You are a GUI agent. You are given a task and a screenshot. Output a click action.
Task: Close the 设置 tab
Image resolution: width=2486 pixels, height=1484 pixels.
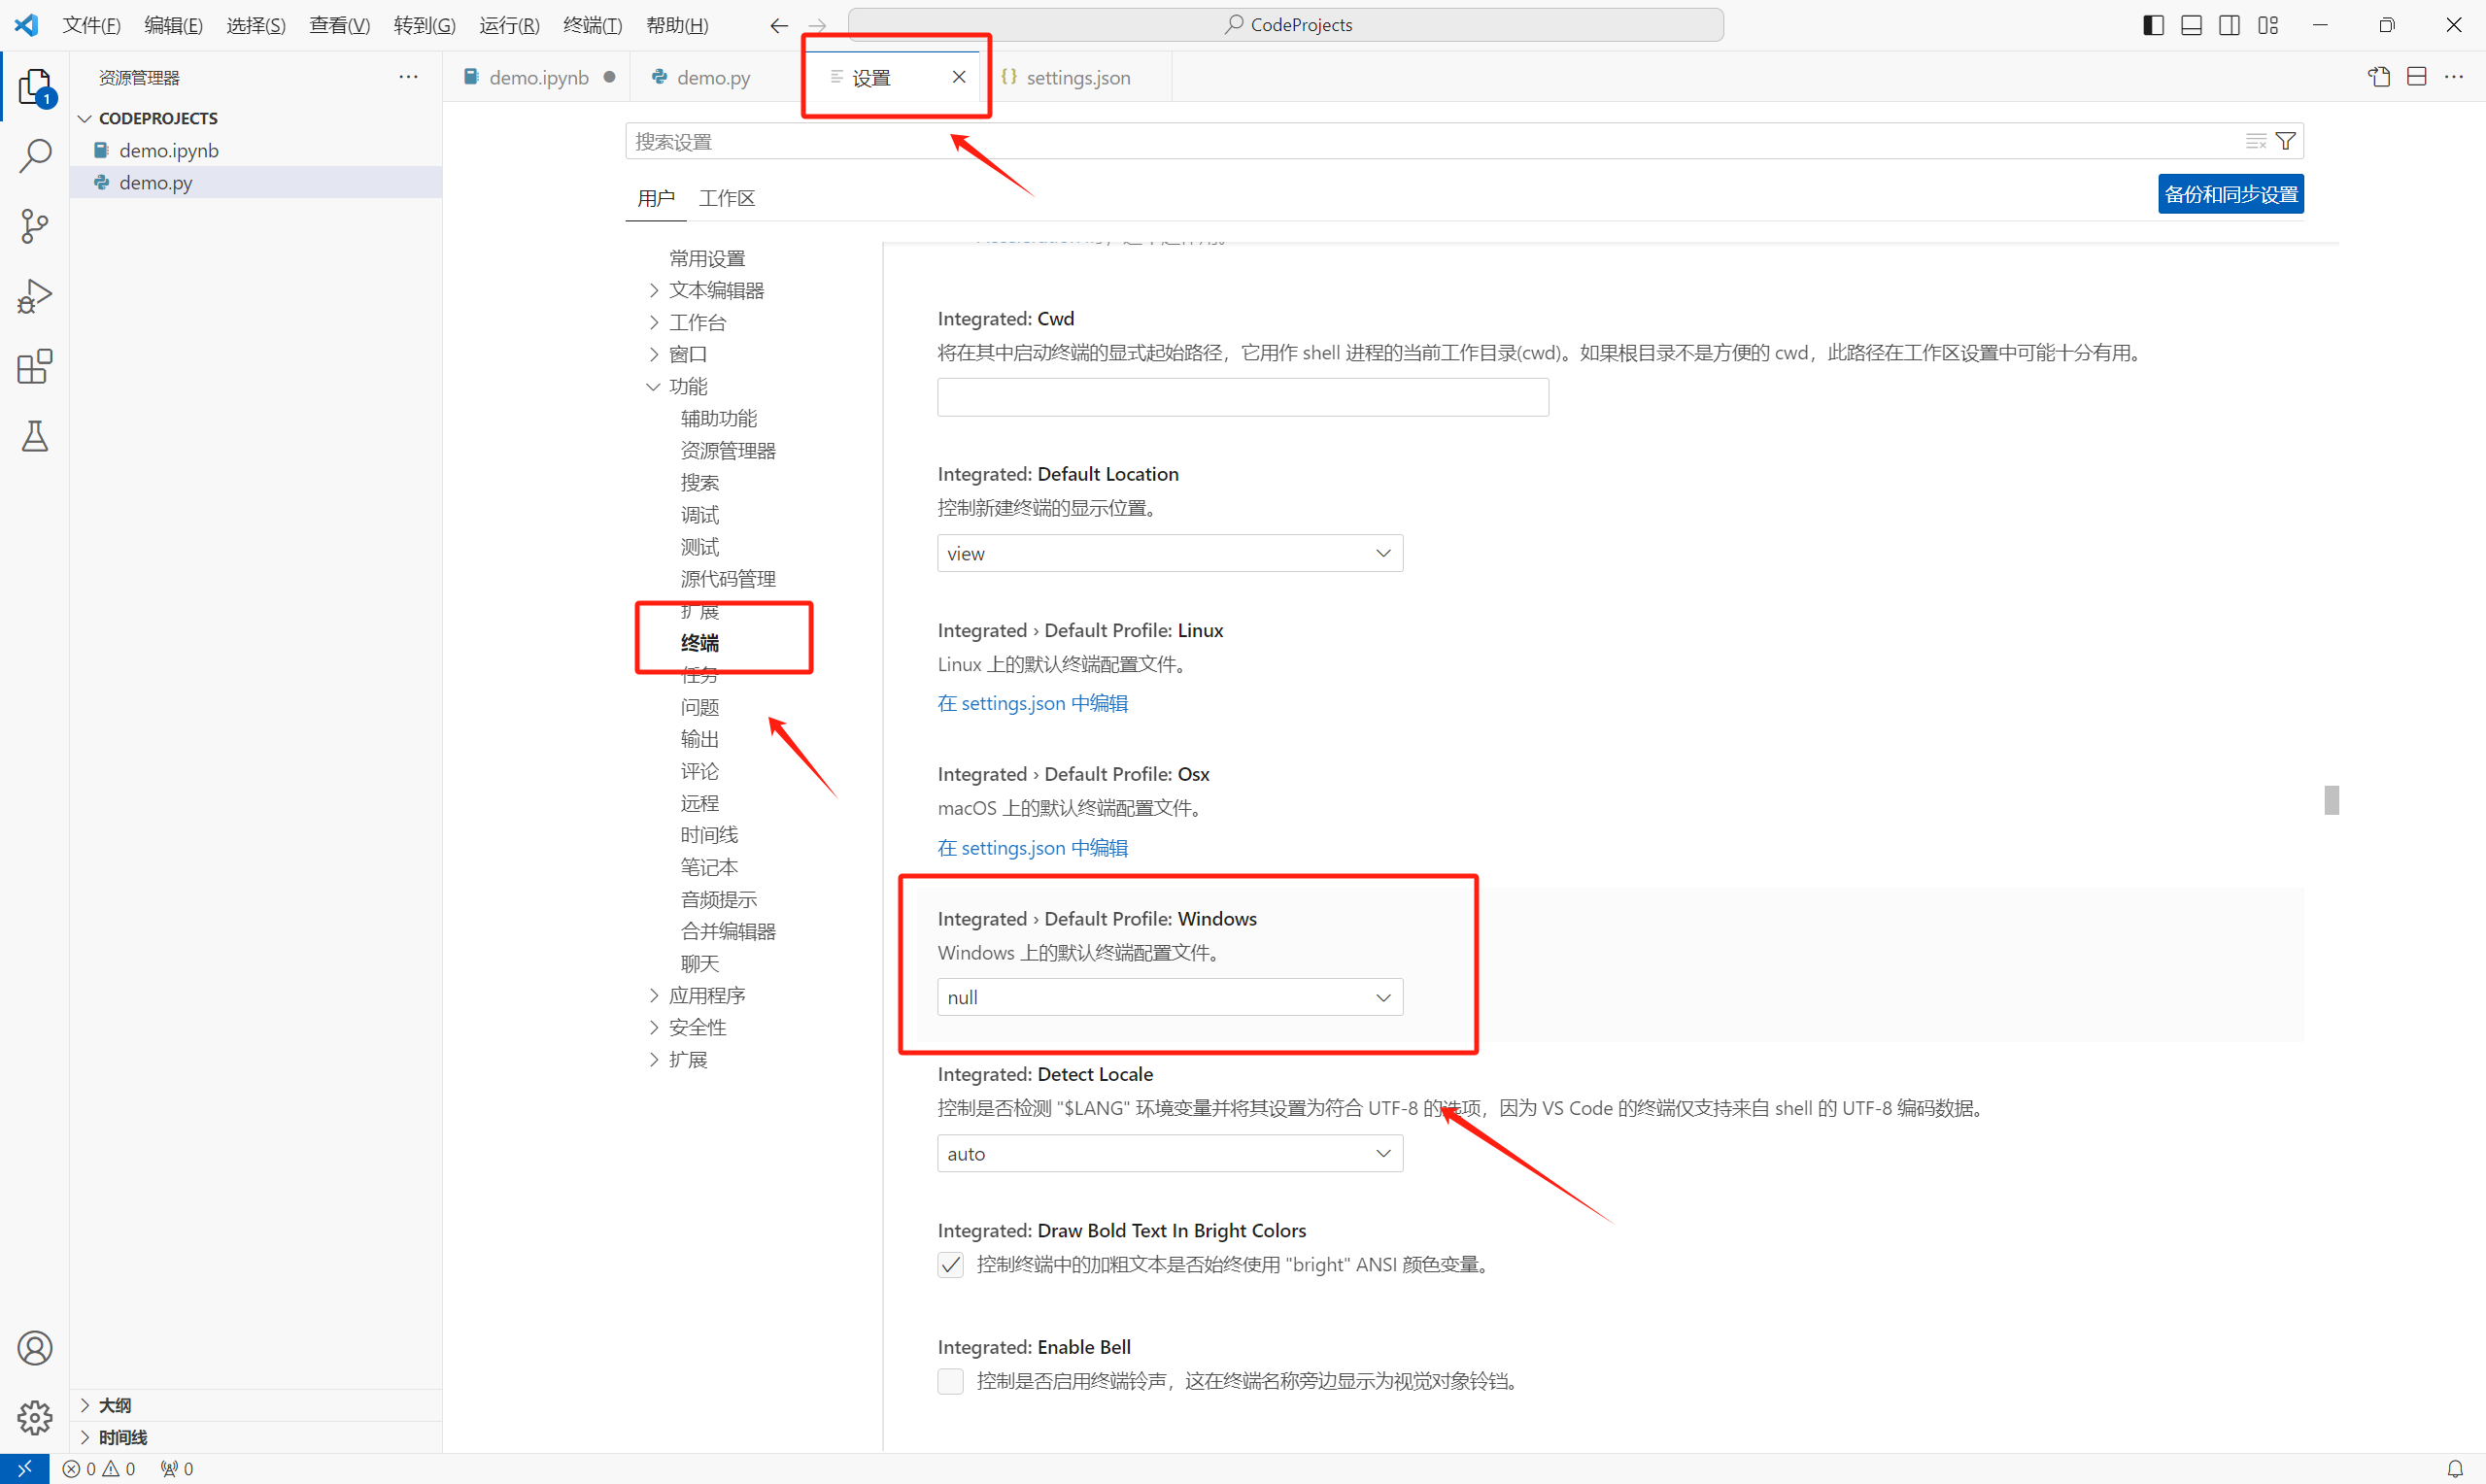pyautogui.click(x=959, y=77)
